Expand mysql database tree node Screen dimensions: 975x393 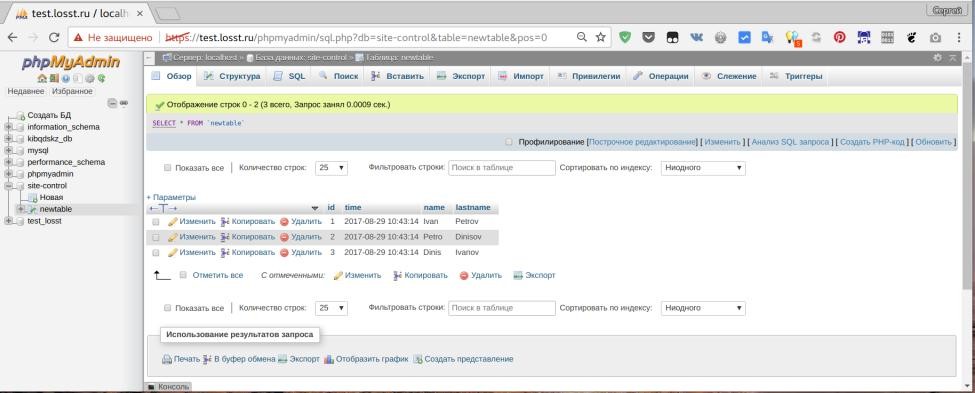8,150
